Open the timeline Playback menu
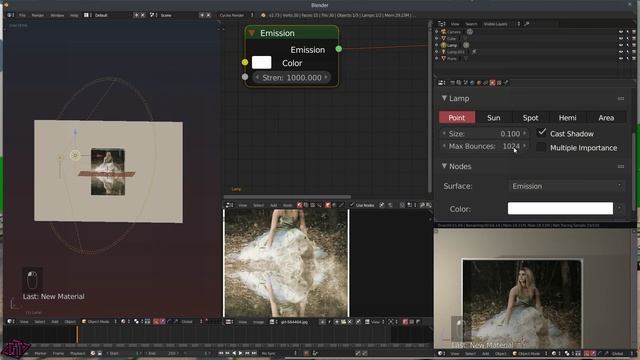Screen dimensions: 640x360 (78, 353)
